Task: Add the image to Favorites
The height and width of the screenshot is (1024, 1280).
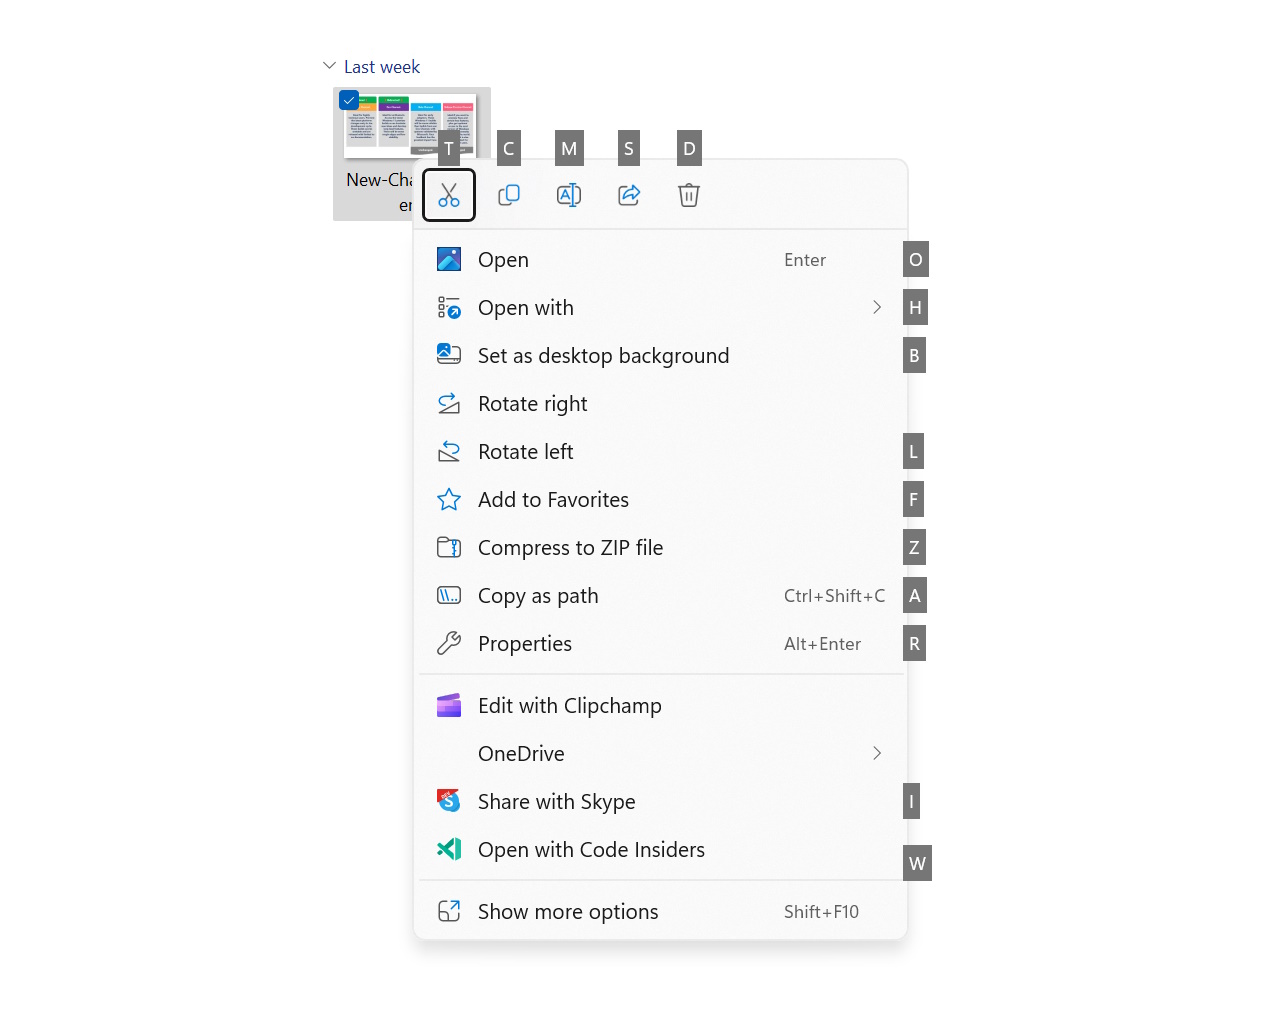Action: tap(553, 499)
